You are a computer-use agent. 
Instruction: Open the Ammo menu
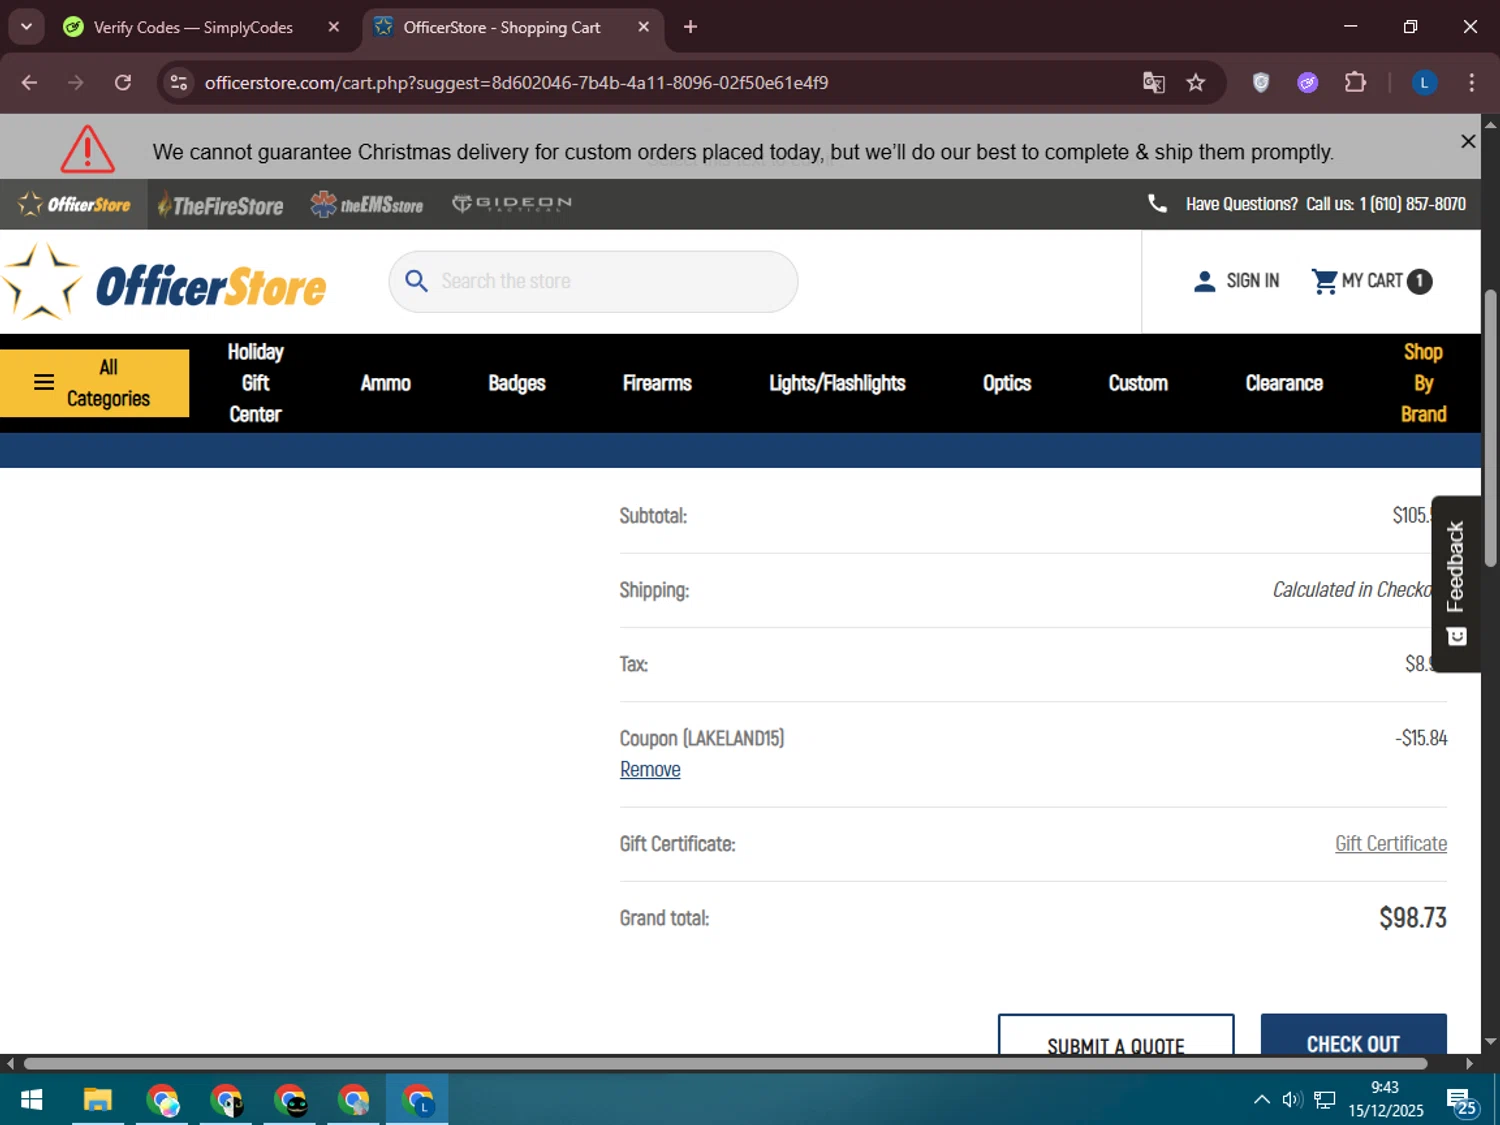[x=385, y=383]
